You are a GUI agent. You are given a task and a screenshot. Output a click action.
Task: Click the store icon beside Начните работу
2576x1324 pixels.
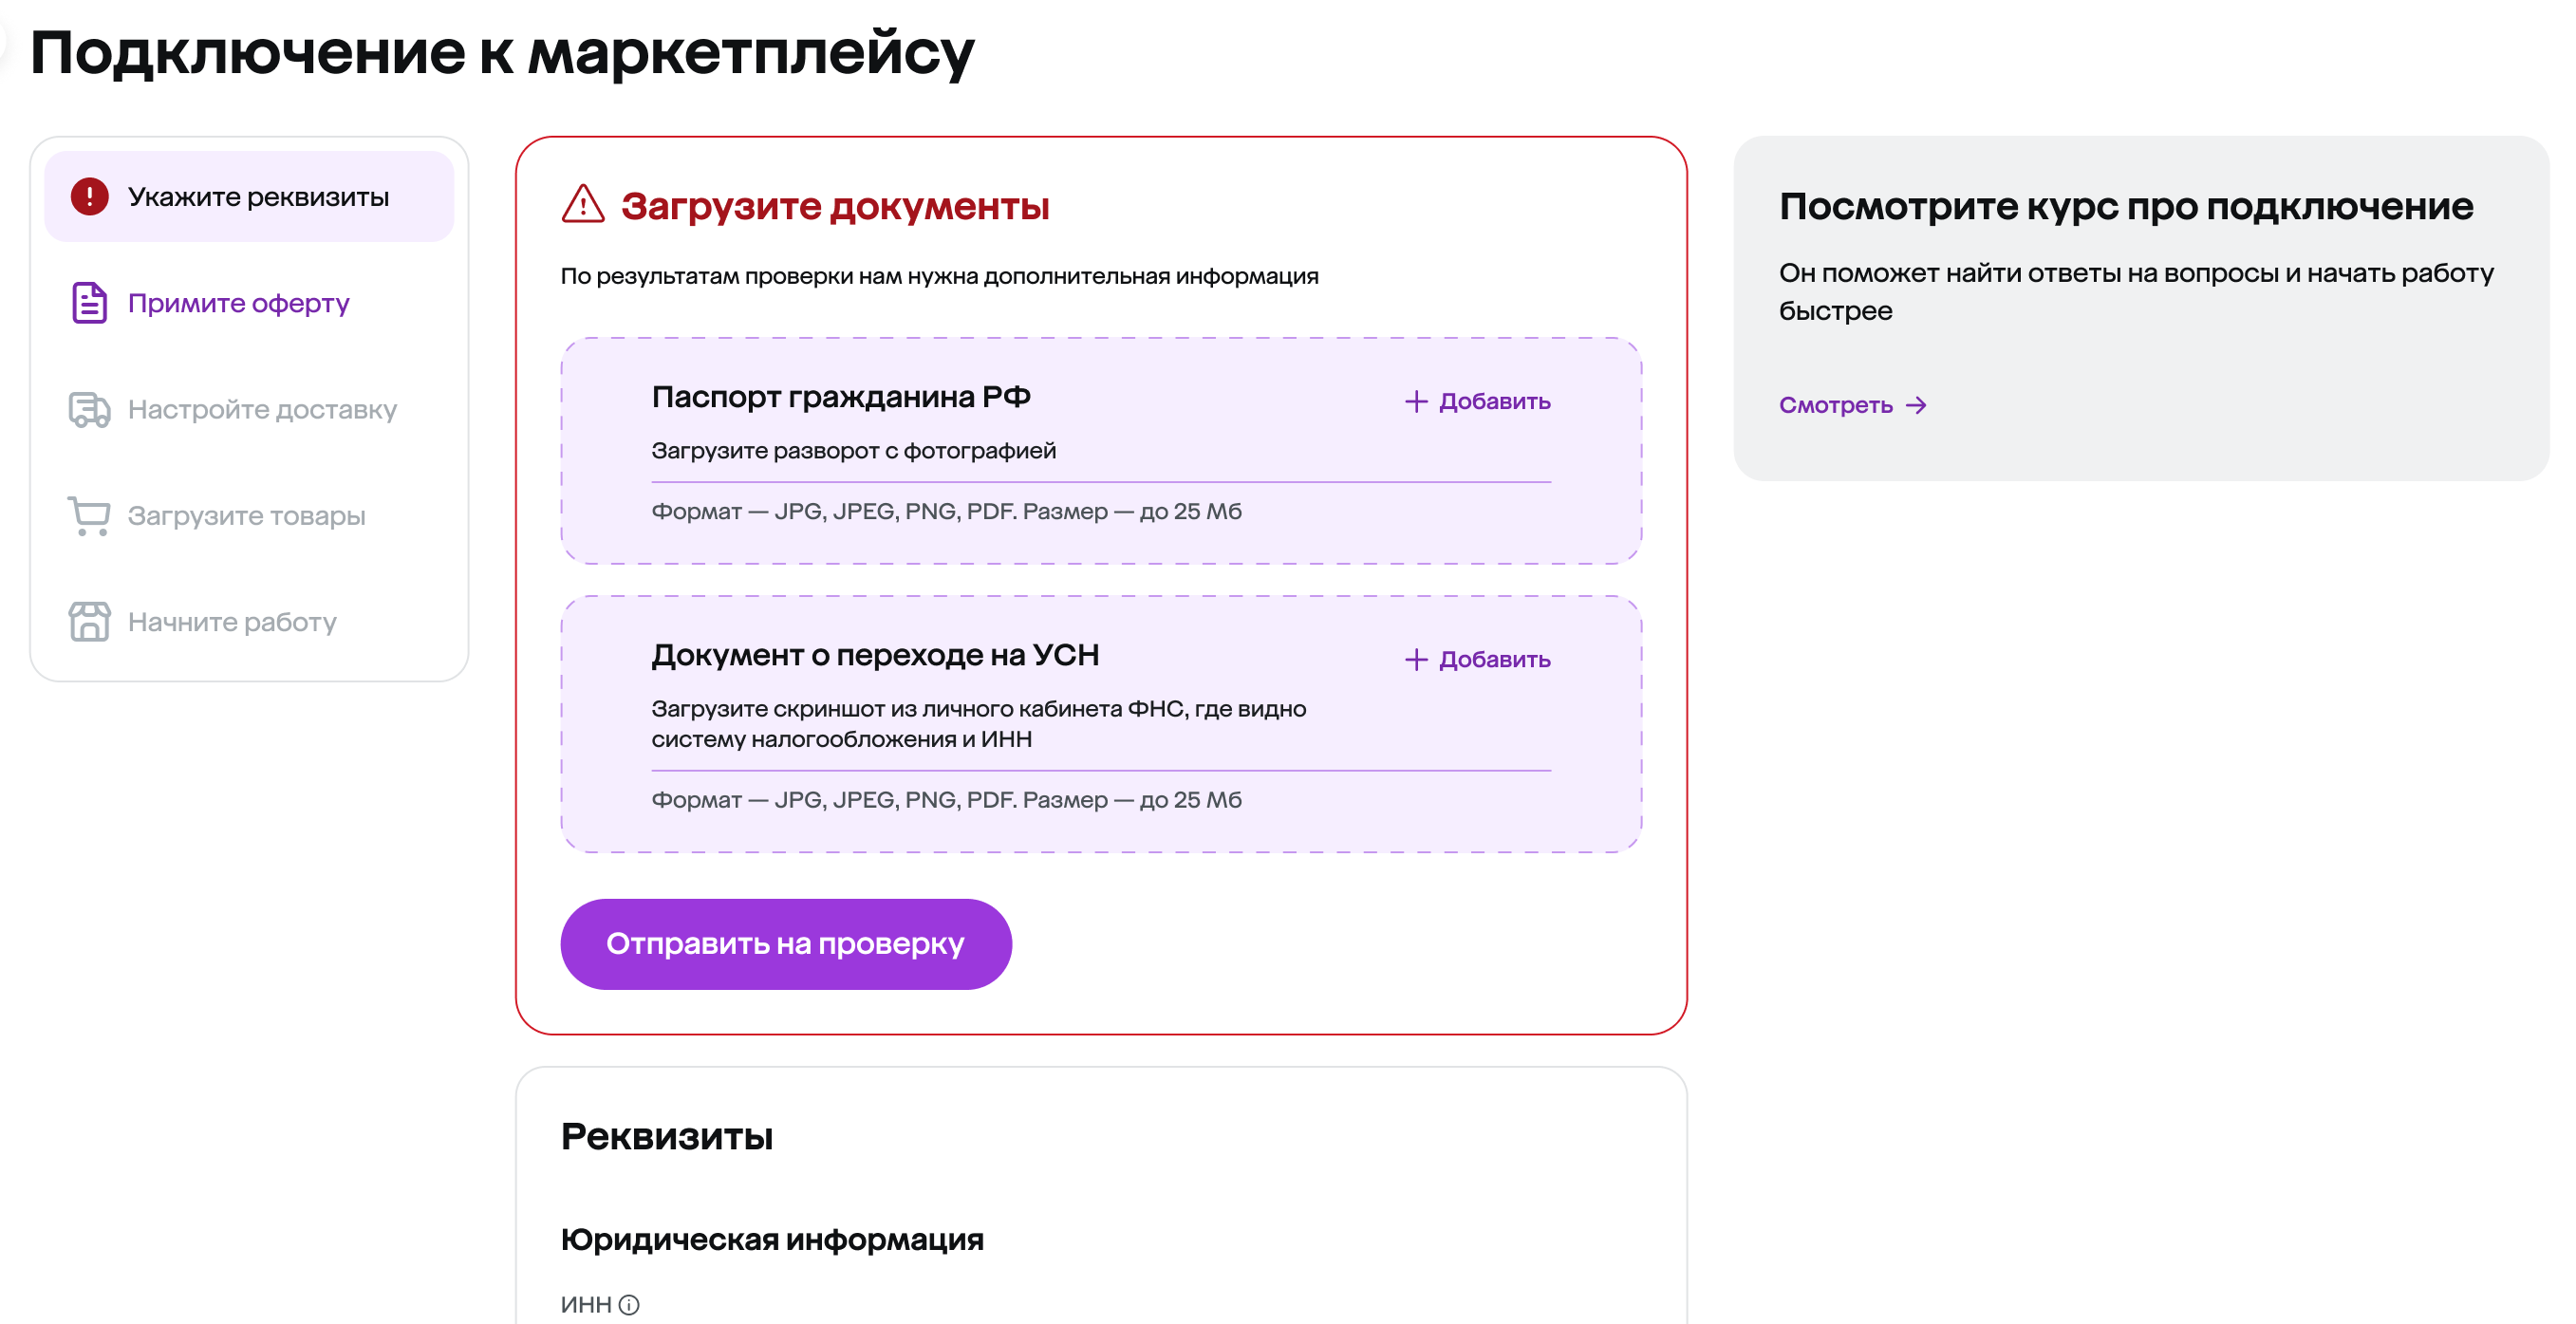coord(89,621)
